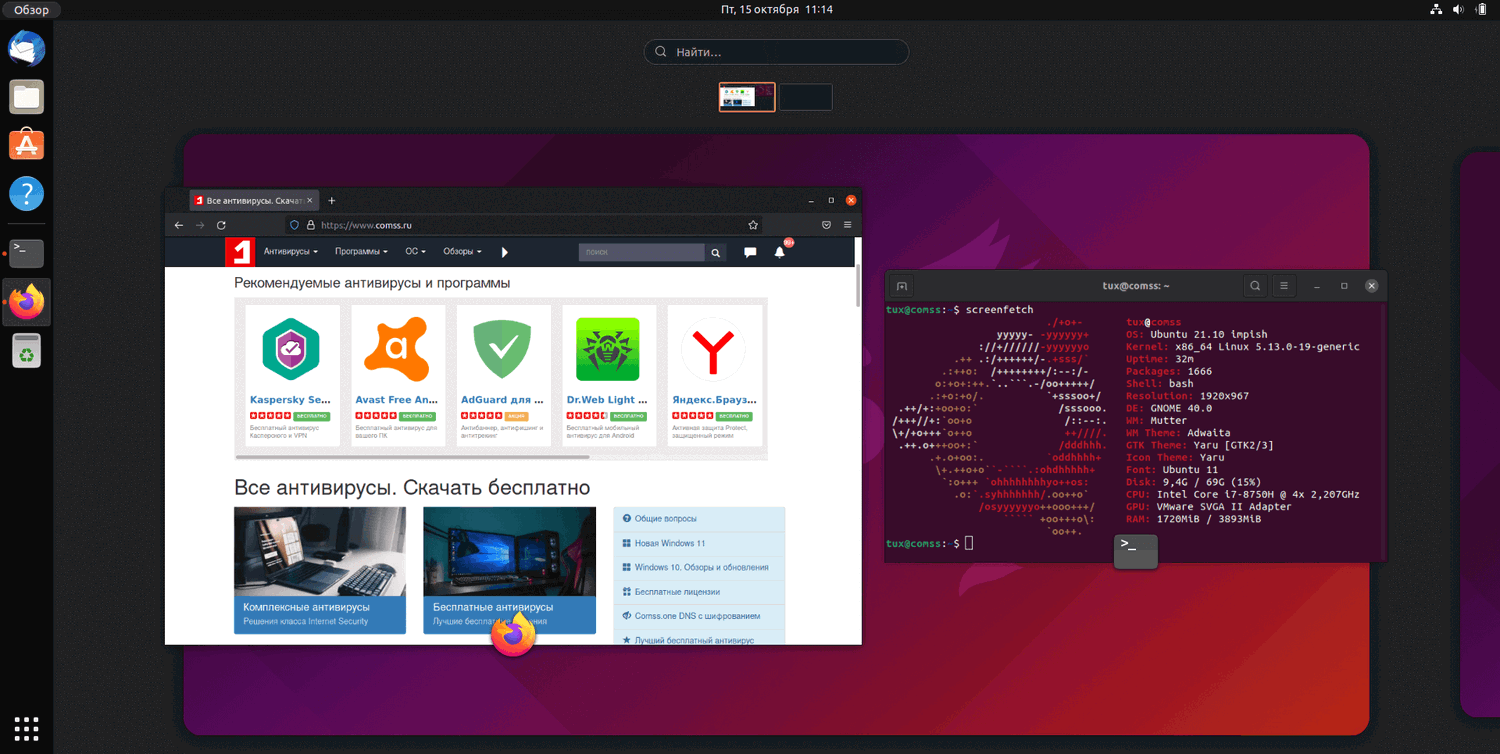Show the applications grid
This screenshot has height=754, width=1500.
27,727
